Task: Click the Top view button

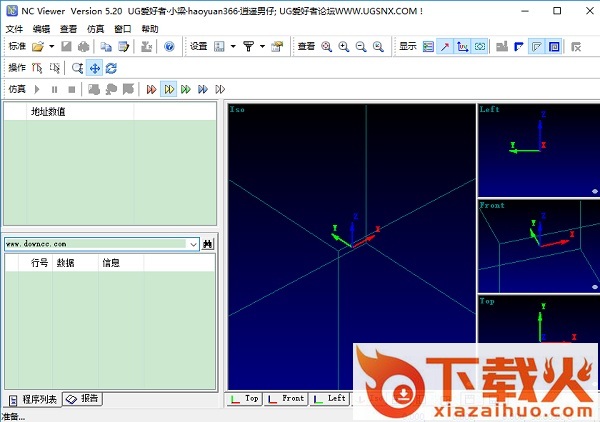Action: pos(246,398)
